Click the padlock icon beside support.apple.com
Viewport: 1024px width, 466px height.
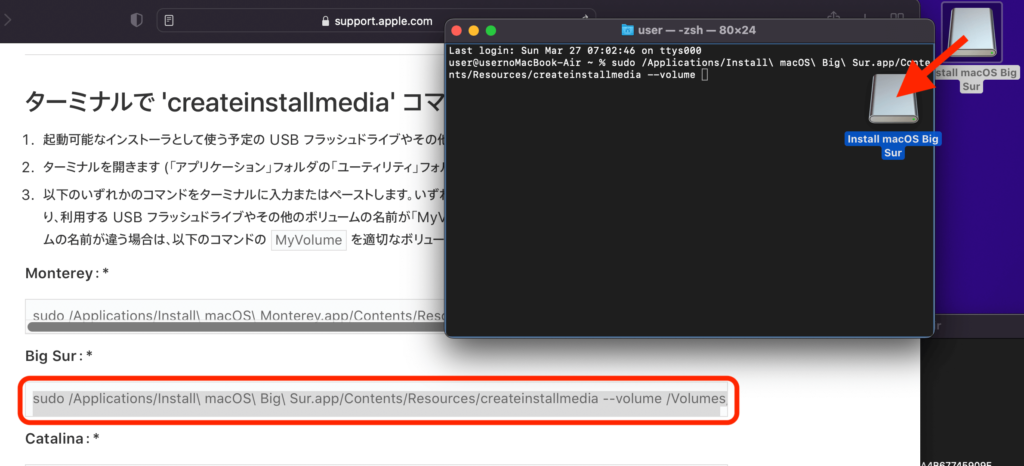[326, 21]
